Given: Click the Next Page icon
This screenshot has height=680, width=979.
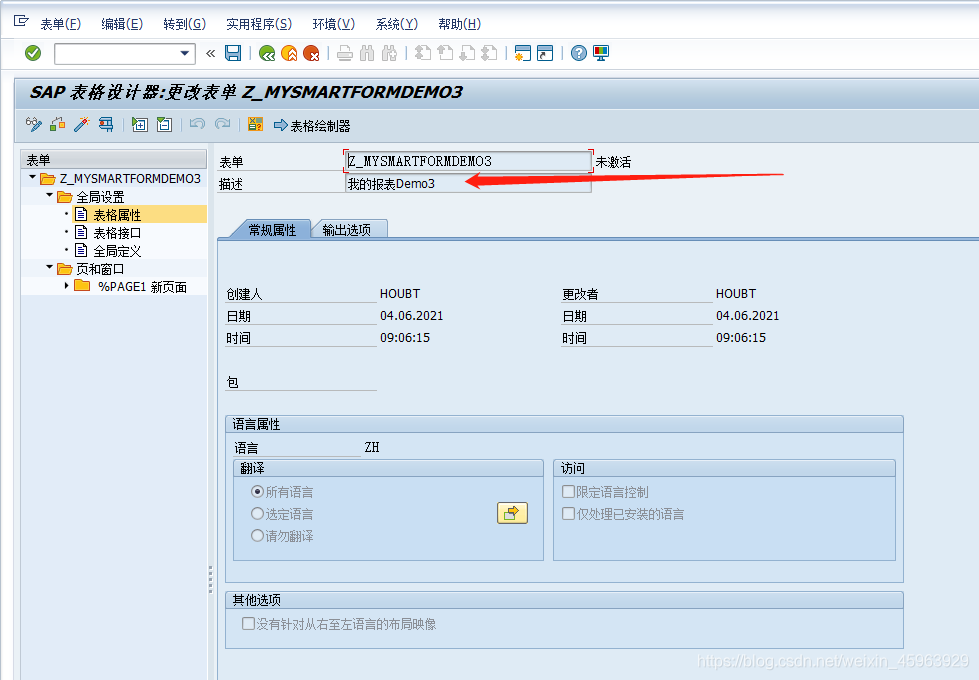Looking at the screenshot, I should click(x=467, y=54).
